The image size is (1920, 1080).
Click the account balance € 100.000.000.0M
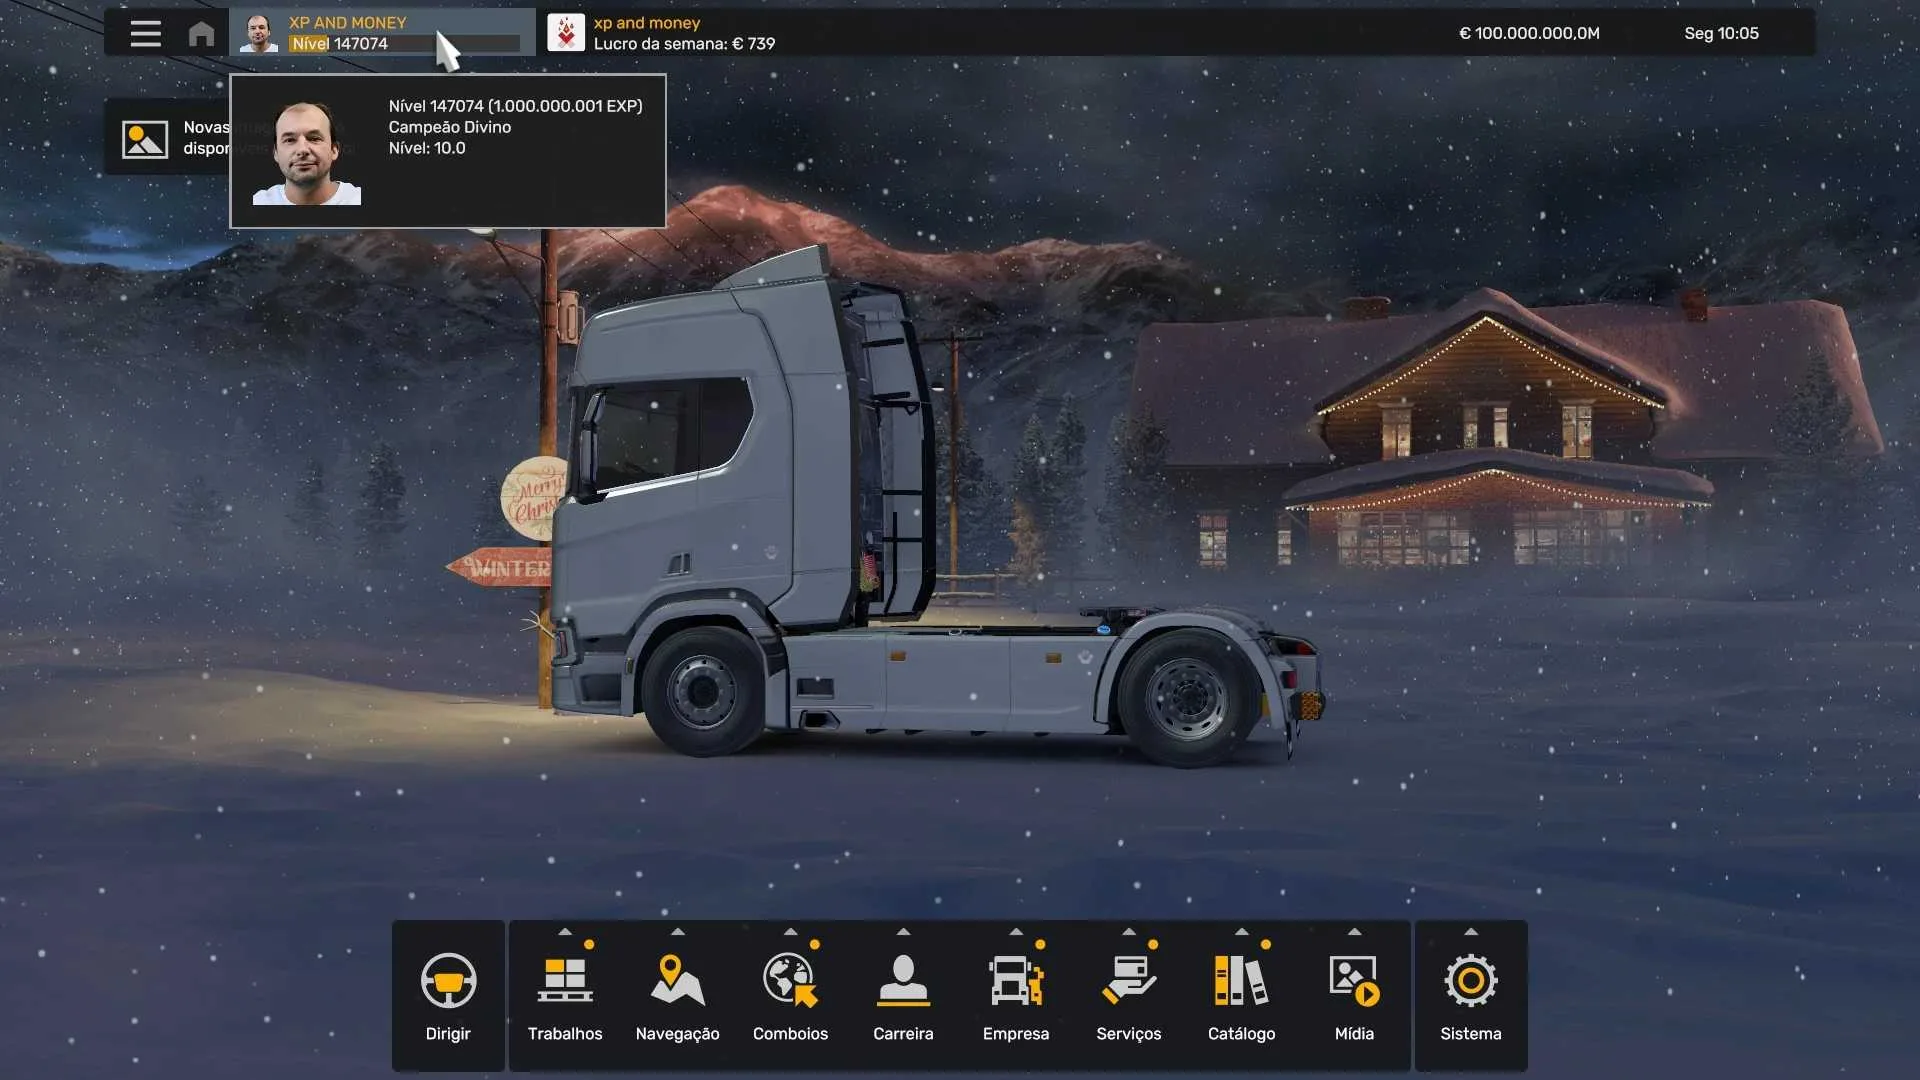[x=1529, y=33]
